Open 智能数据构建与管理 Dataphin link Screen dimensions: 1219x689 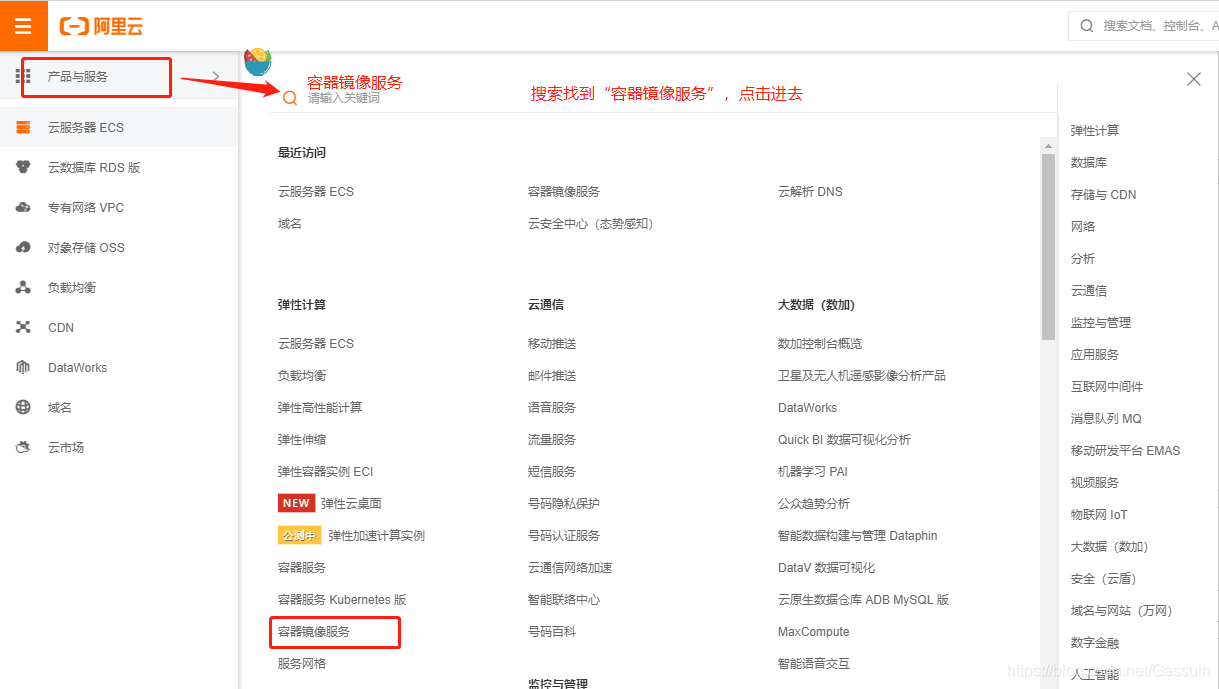click(x=858, y=536)
